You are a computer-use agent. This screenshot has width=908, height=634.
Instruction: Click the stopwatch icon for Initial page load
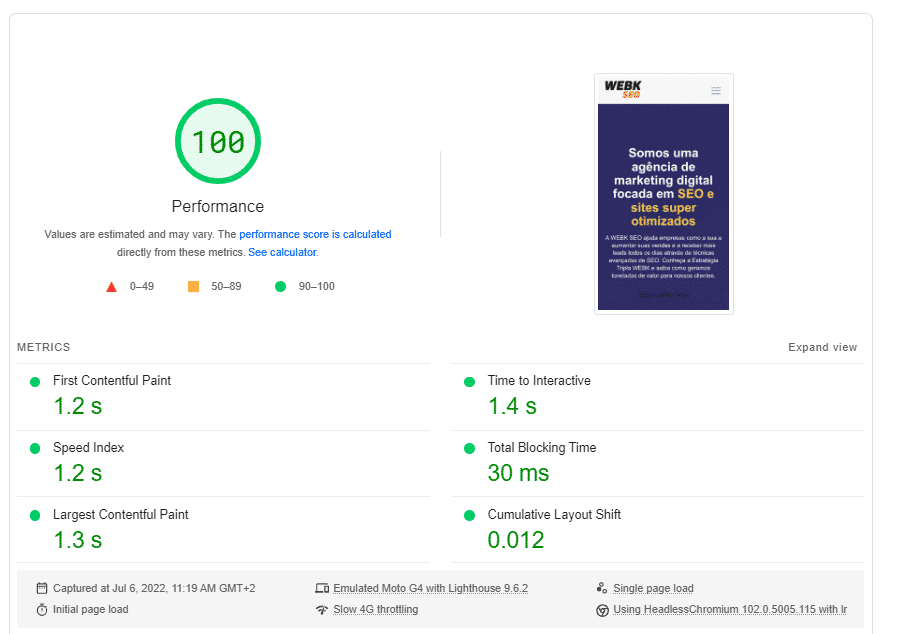point(41,609)
